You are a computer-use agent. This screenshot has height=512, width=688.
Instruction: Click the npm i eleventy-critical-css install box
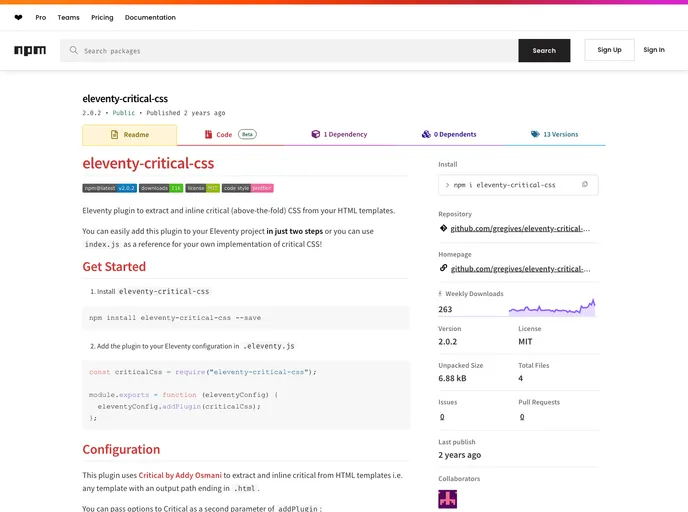[518, 185]
